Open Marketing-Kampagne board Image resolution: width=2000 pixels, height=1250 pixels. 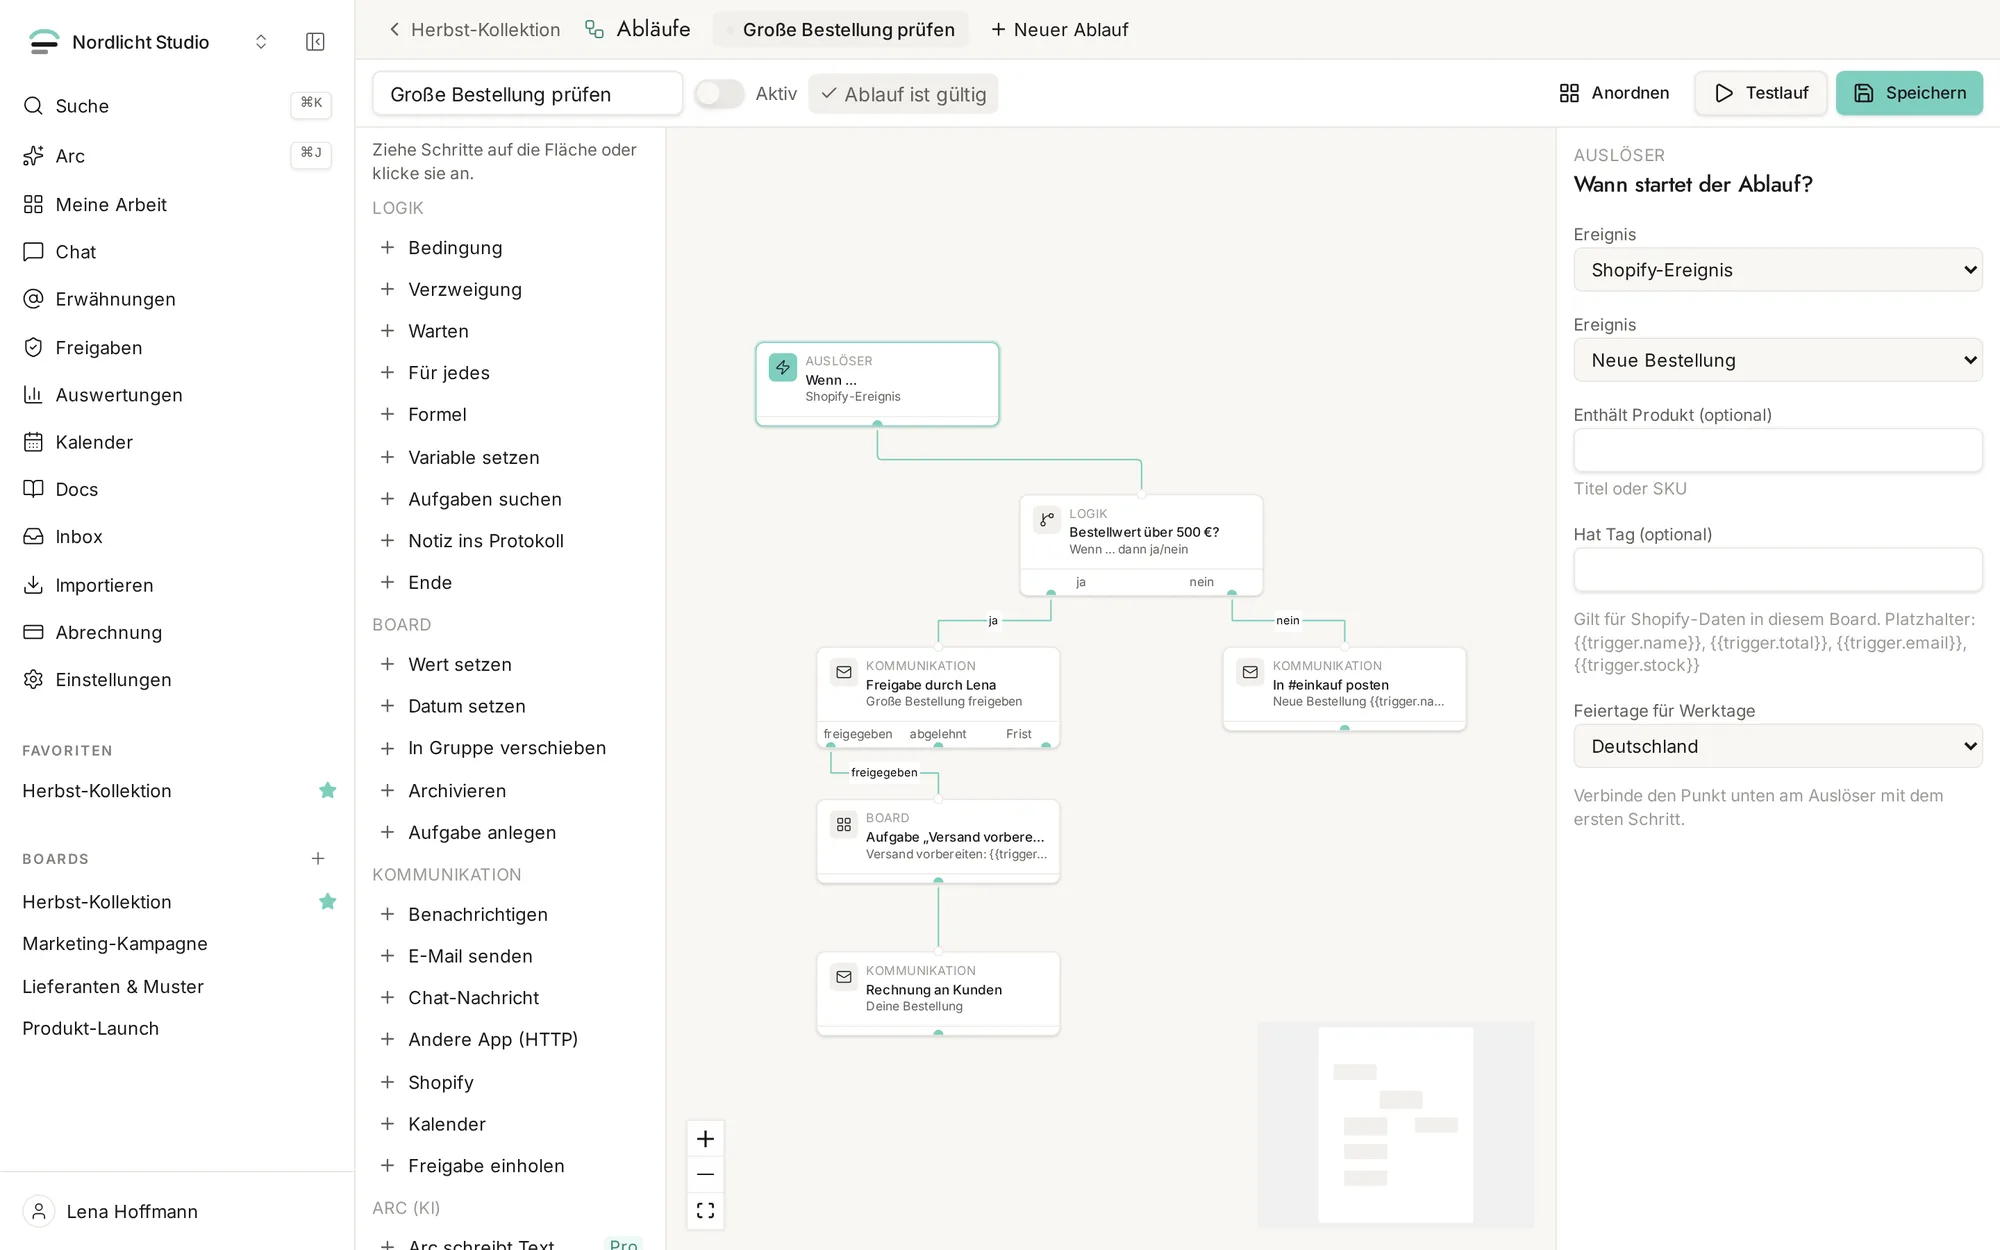click(115, 943)
